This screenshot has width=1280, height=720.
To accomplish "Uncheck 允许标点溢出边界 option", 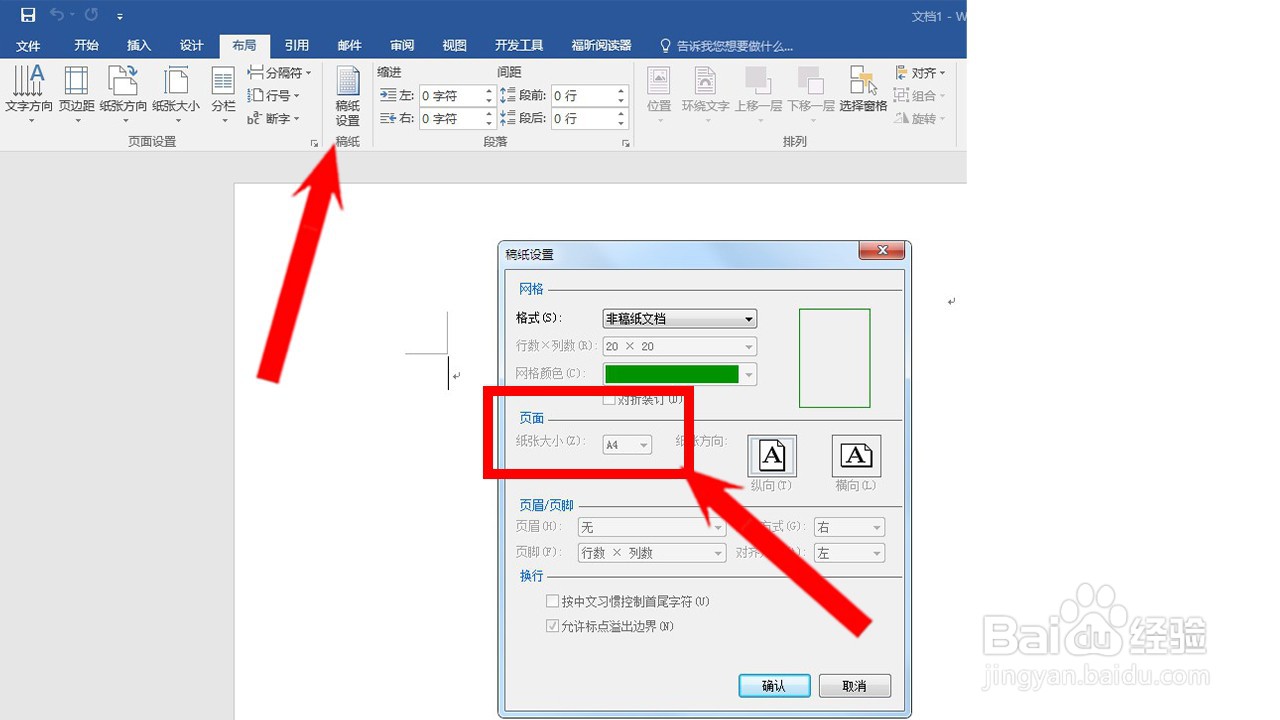I will [552, 625].
